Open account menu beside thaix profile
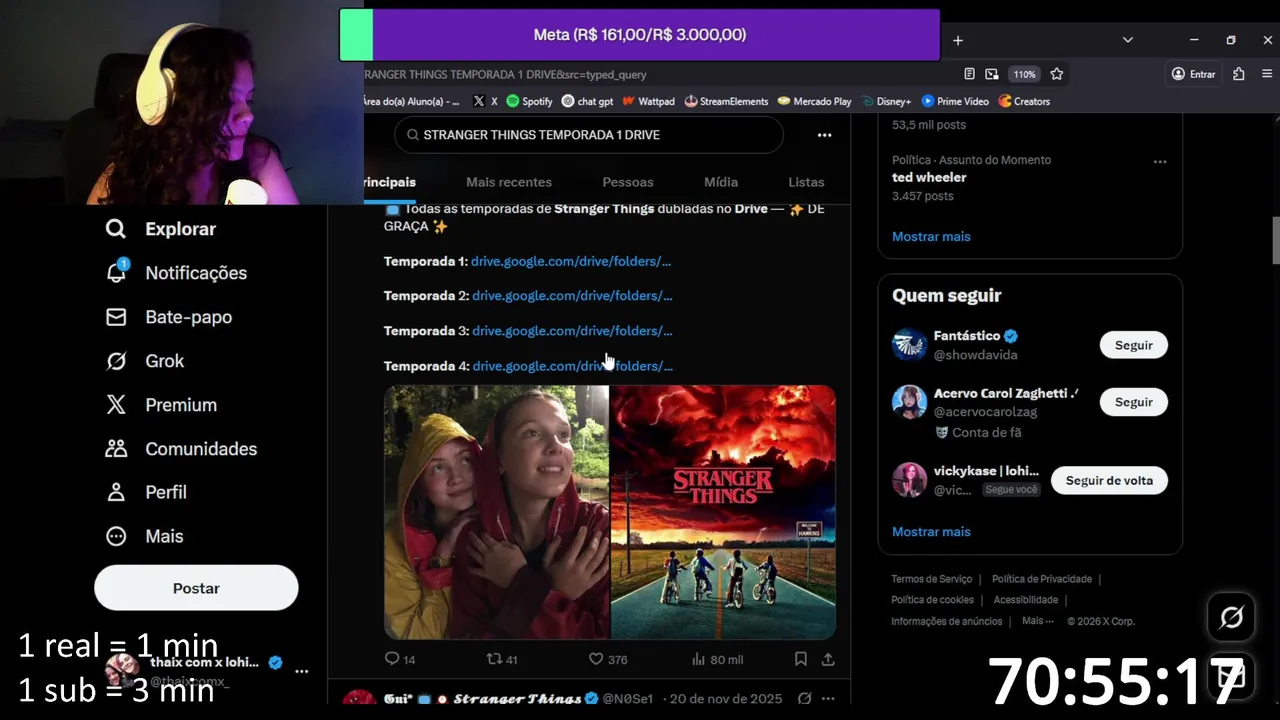This screenshot has width=1280, height=720. [x=301, y=671]
